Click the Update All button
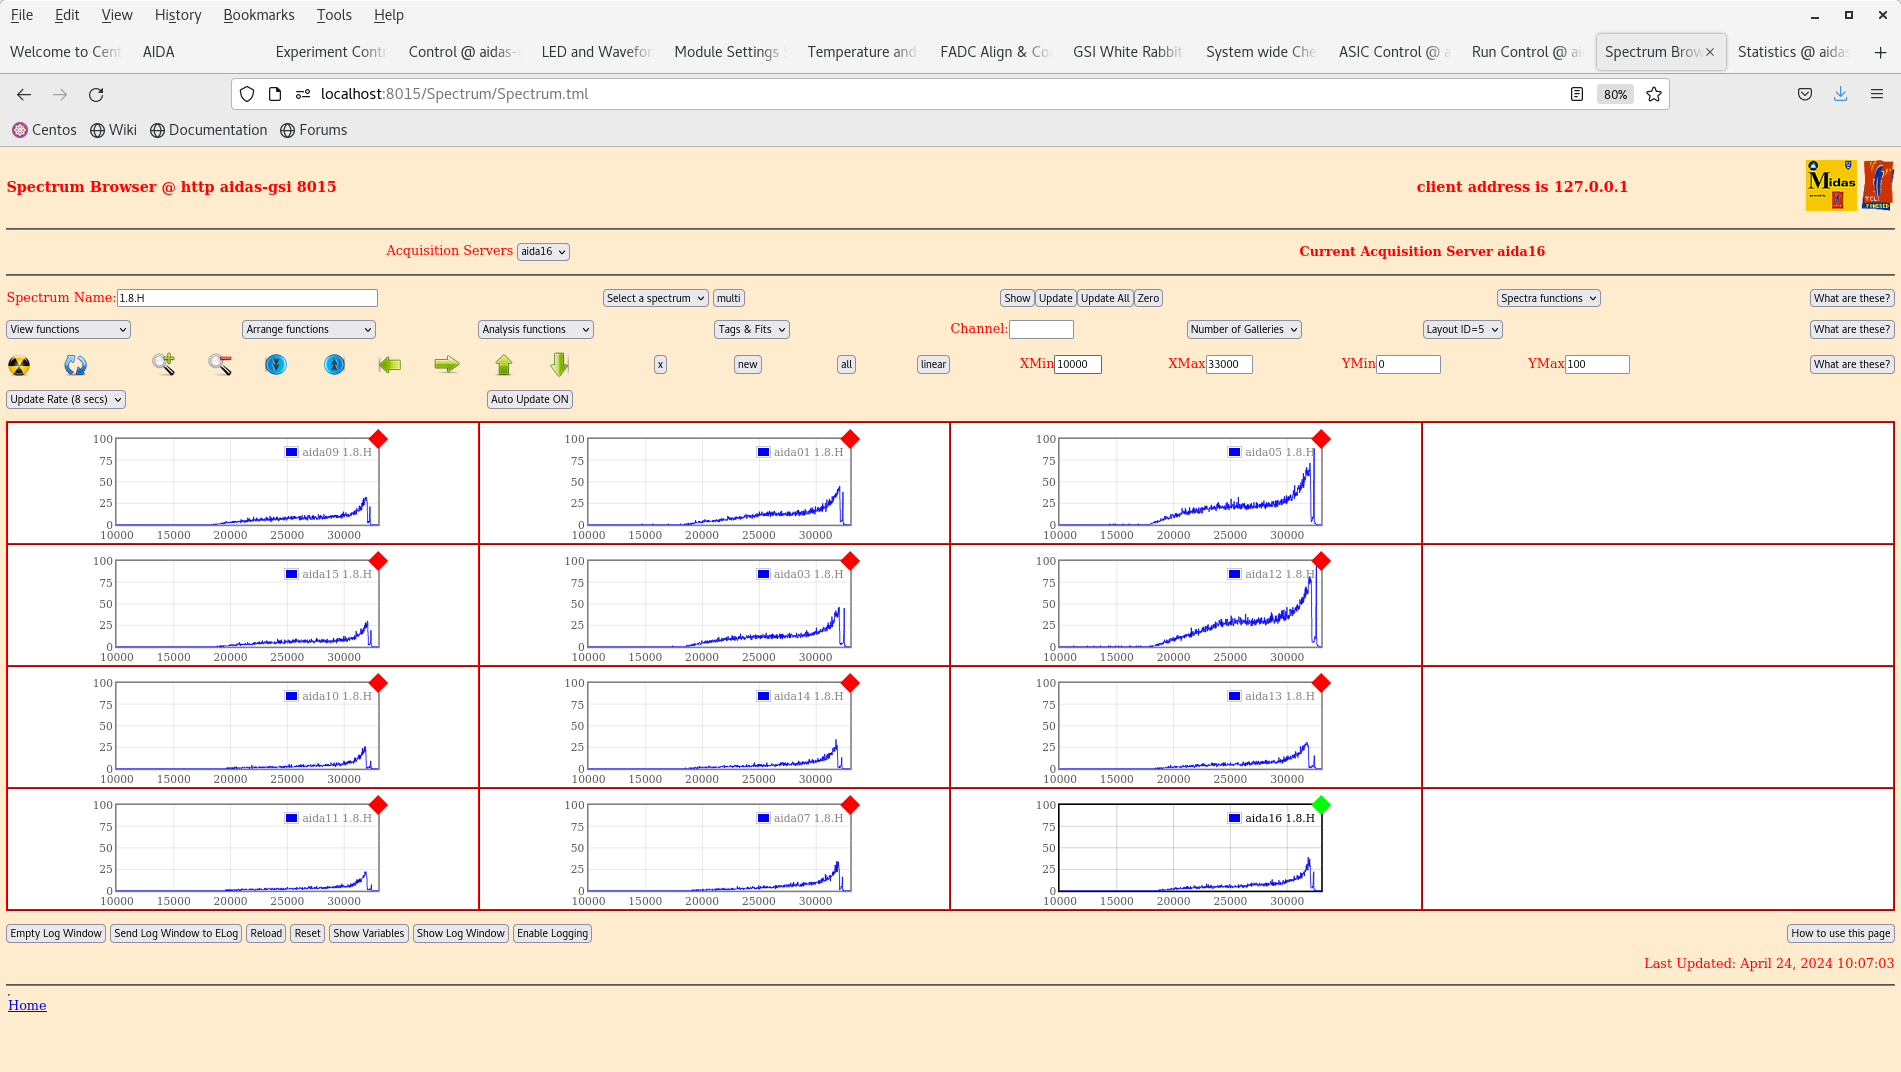 point(1104,297)
